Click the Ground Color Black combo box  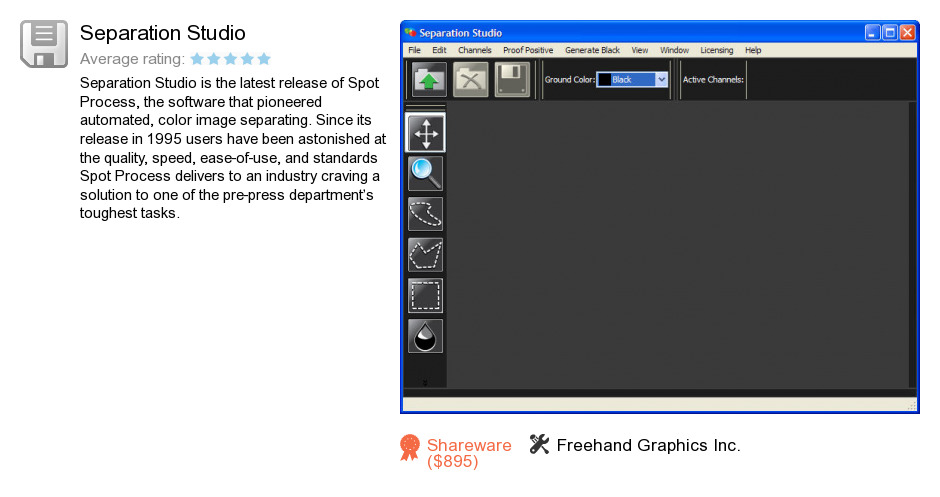coord(632,79)
